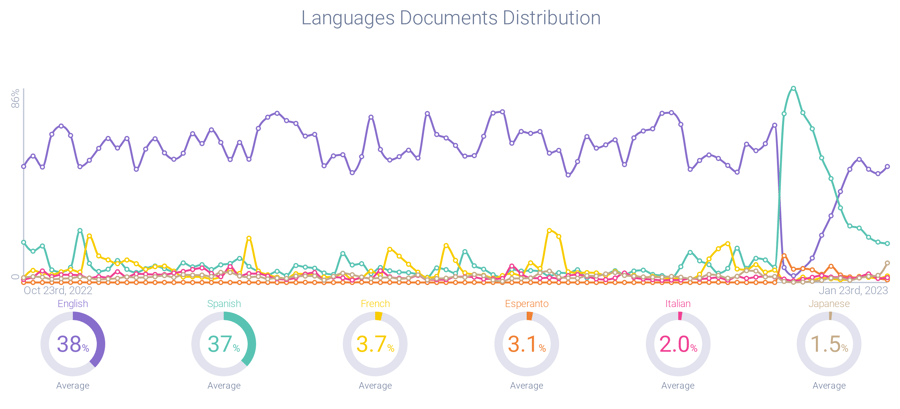This screenshot has width=900, height=409.
Task: Select the Esperanto 3.1% donut gauge
Action: click(x=526, y=345)
